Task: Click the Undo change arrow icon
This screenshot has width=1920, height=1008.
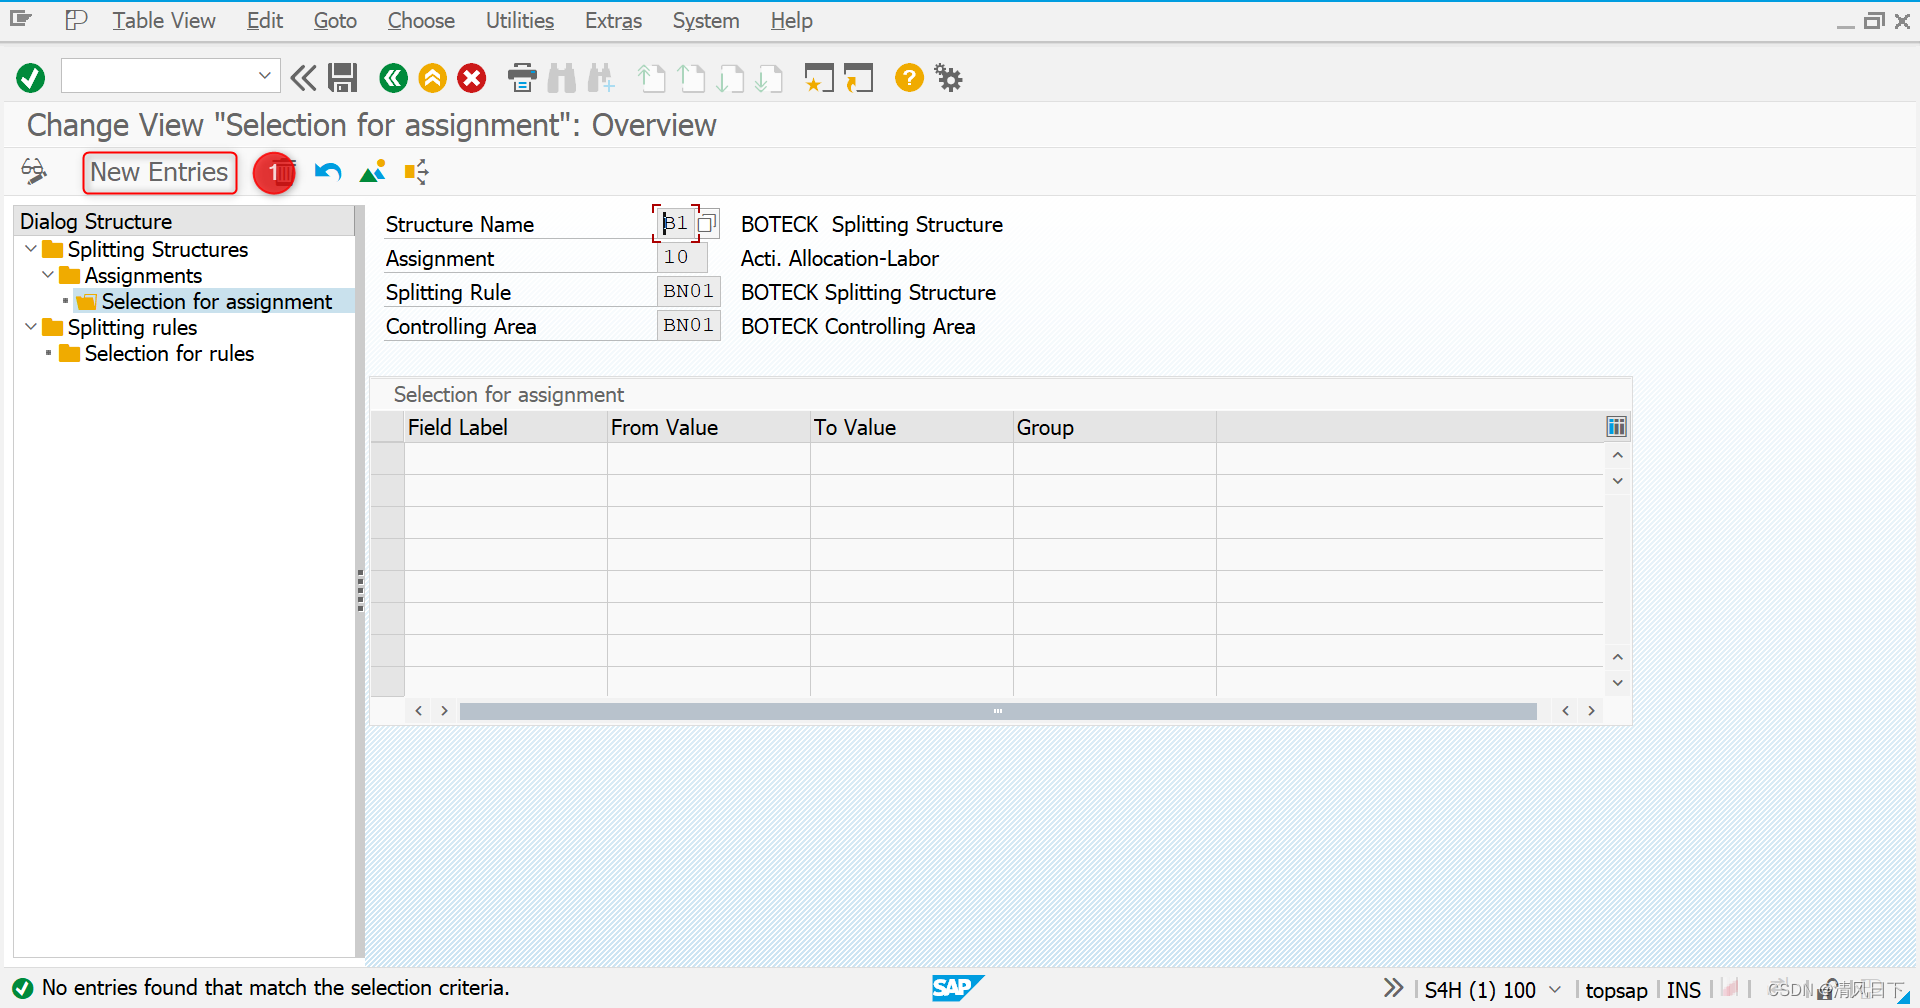Action: coord(328,172)
